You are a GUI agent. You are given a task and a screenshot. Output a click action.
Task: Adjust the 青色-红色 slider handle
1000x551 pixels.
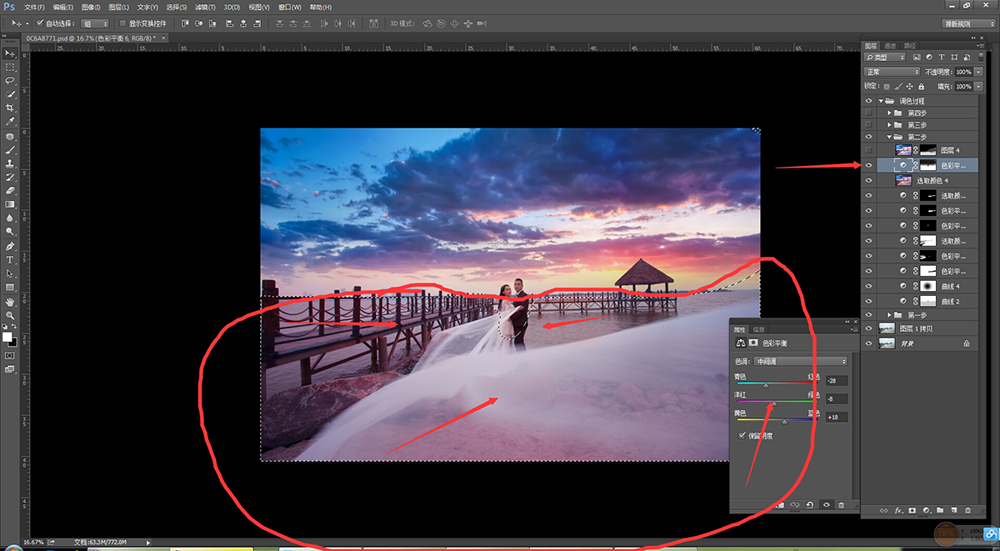[766, 385]
